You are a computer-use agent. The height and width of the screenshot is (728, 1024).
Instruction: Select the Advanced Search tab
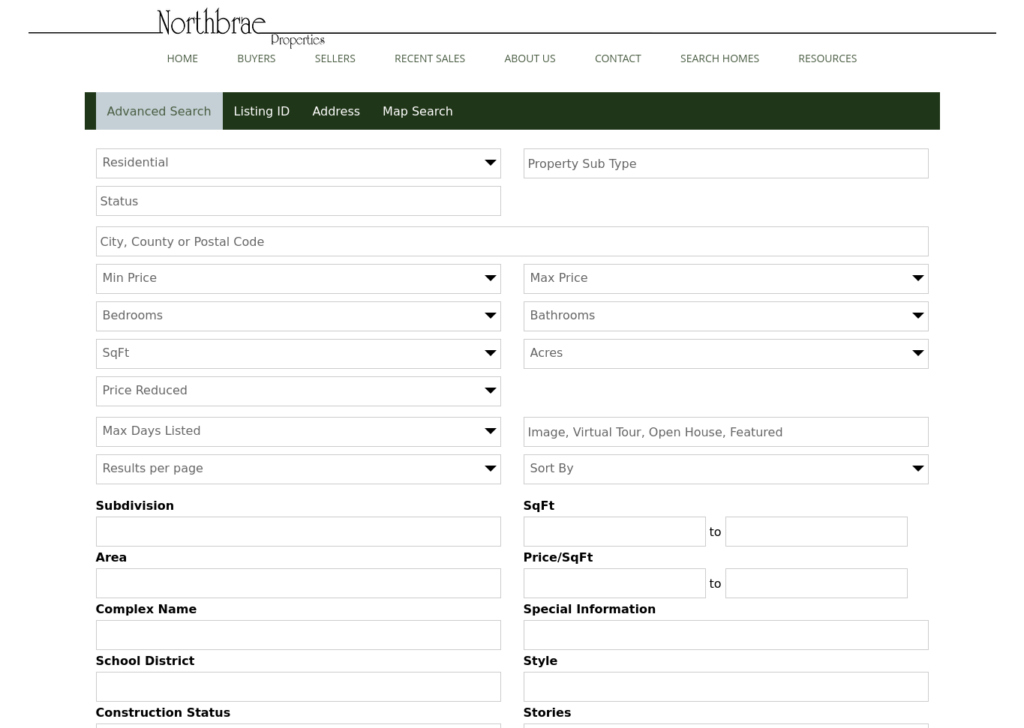pyautogui.click(x=159, y=111)
